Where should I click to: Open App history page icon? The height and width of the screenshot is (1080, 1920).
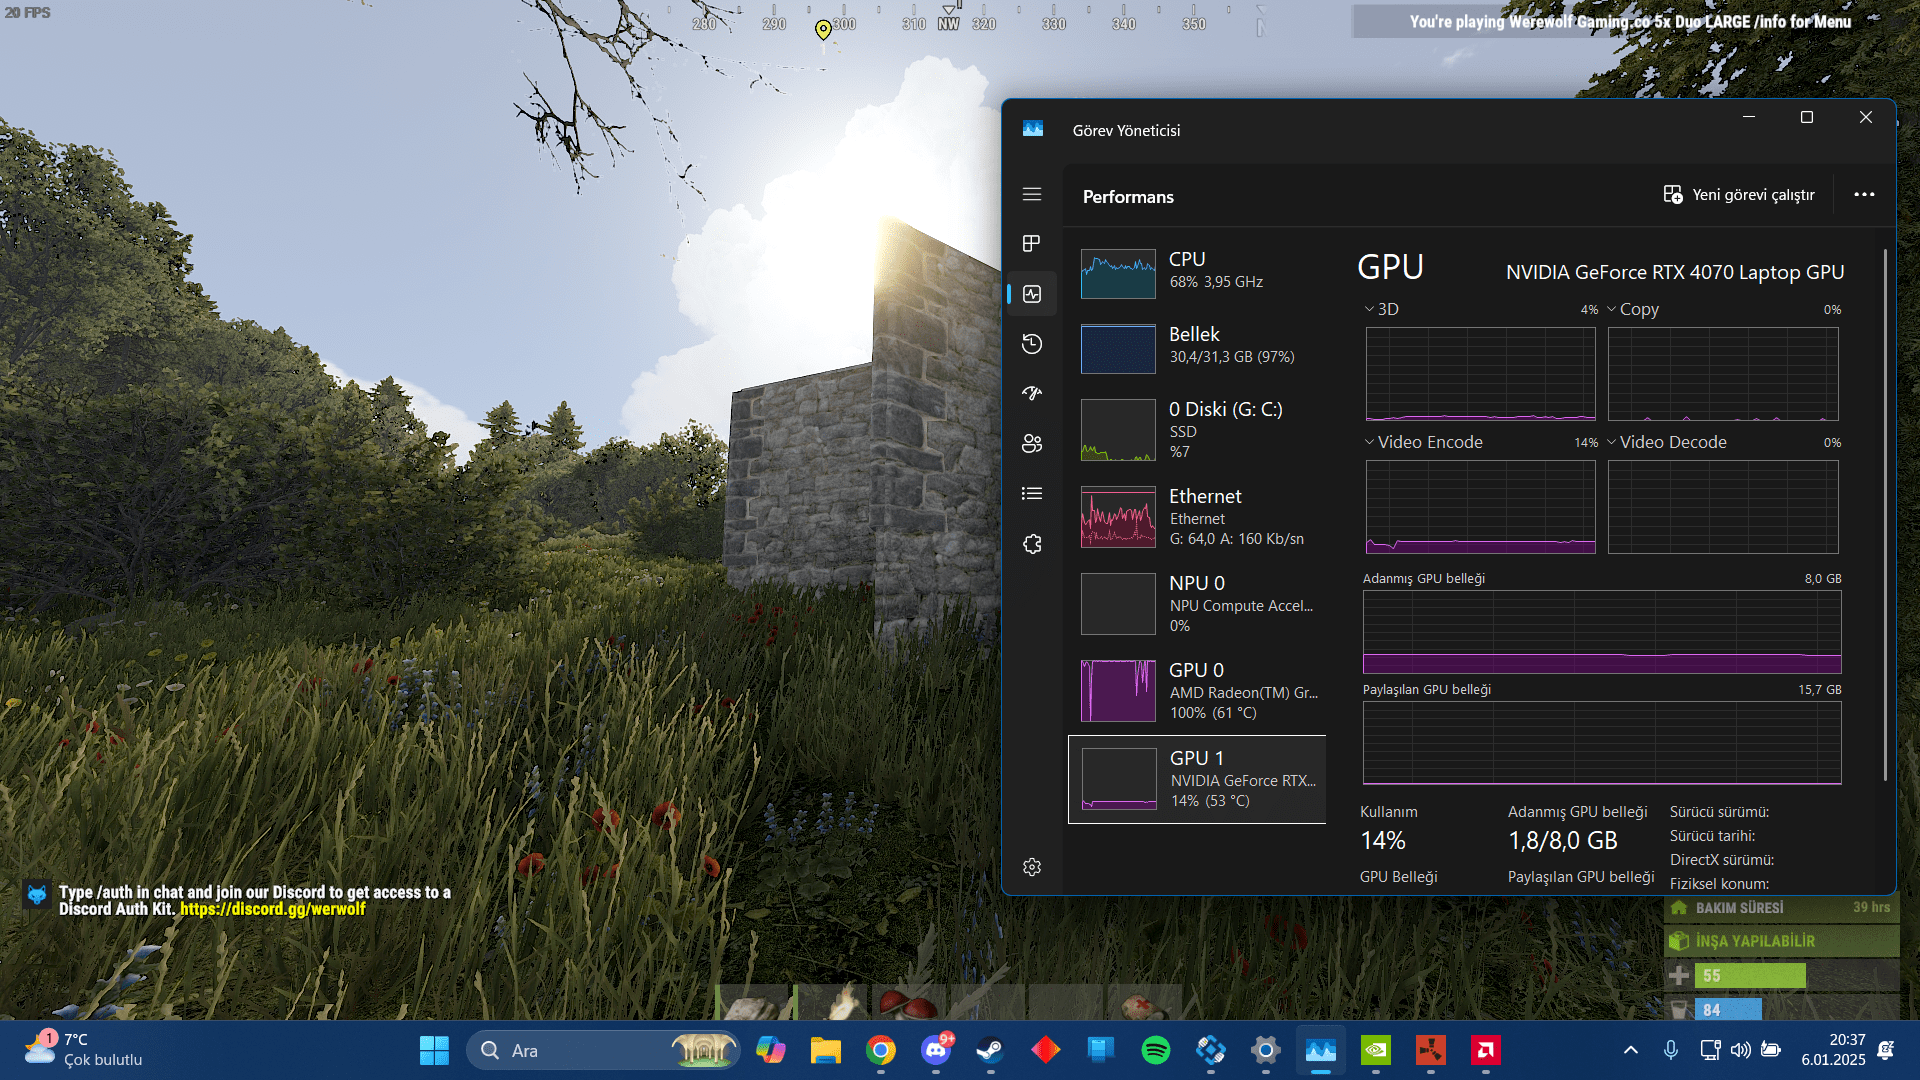pos(1032,344)
